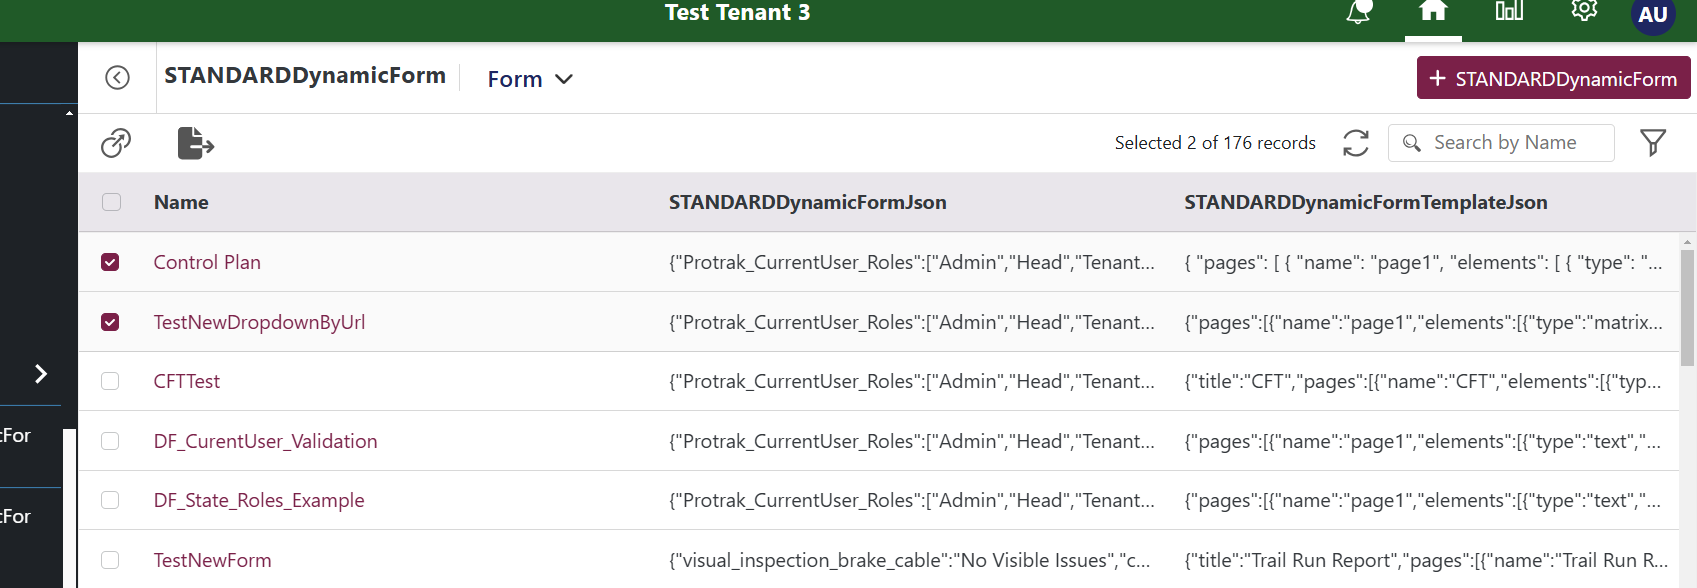Image resolution: width=1697 pixels, height=588 pixels.
Task: Tick the CFTTest row checkbox
Action: (x=111, y=381)
